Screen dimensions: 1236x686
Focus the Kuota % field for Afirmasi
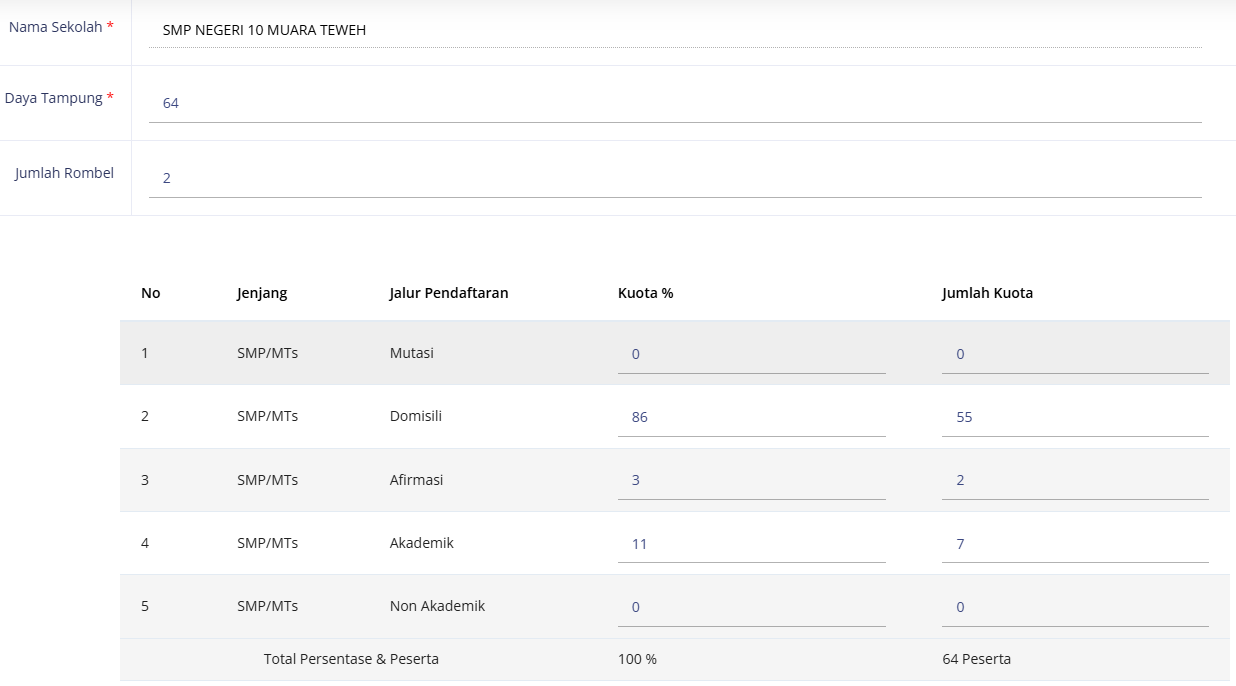pyautogui.click(x=751, y=480)
